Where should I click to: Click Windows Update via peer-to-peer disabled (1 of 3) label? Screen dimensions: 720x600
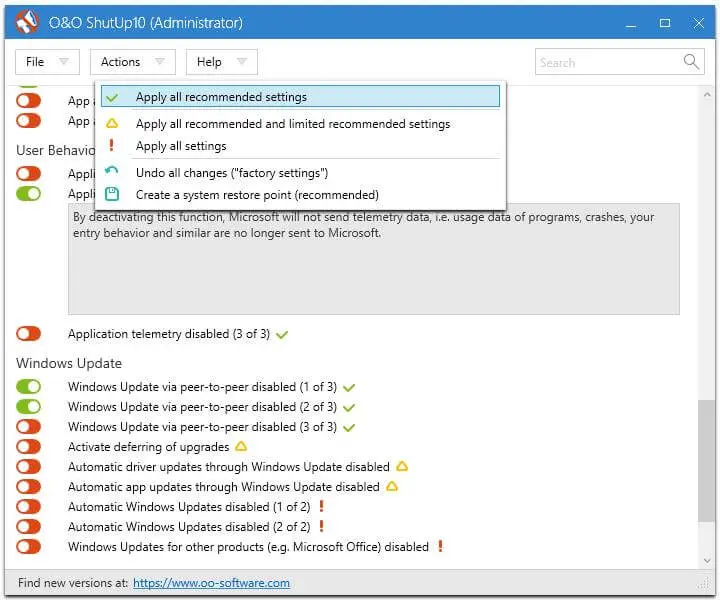coord(202,387)
